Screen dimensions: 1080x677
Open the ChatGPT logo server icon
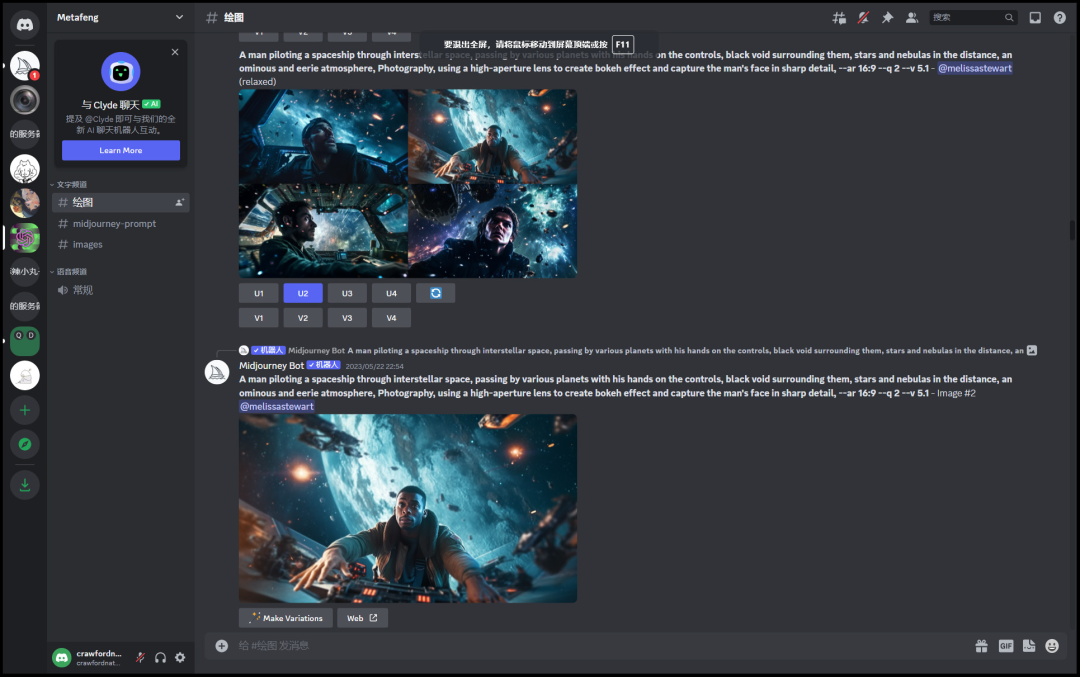coord(25,238)
